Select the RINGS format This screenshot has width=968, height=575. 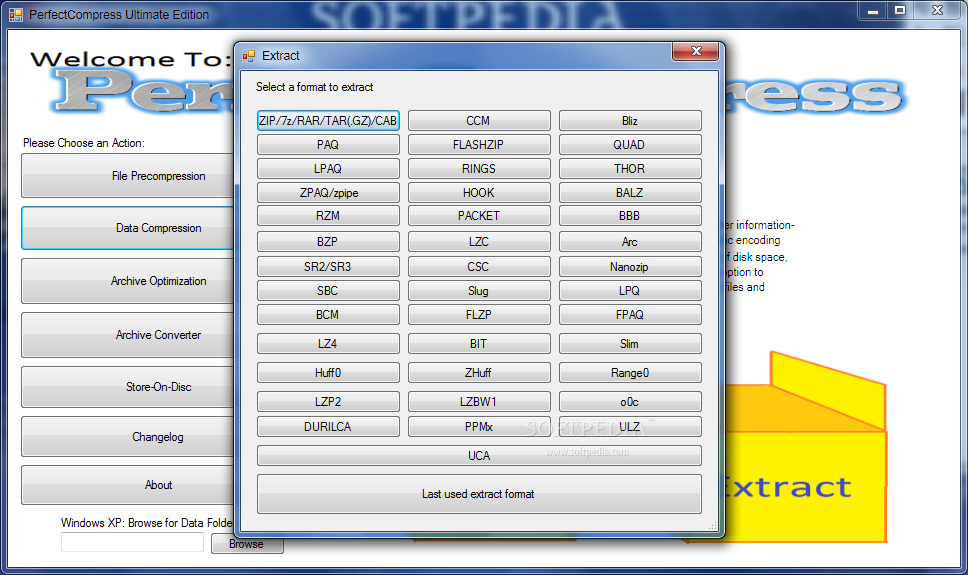pyautogui.click(x=479, y=169)
